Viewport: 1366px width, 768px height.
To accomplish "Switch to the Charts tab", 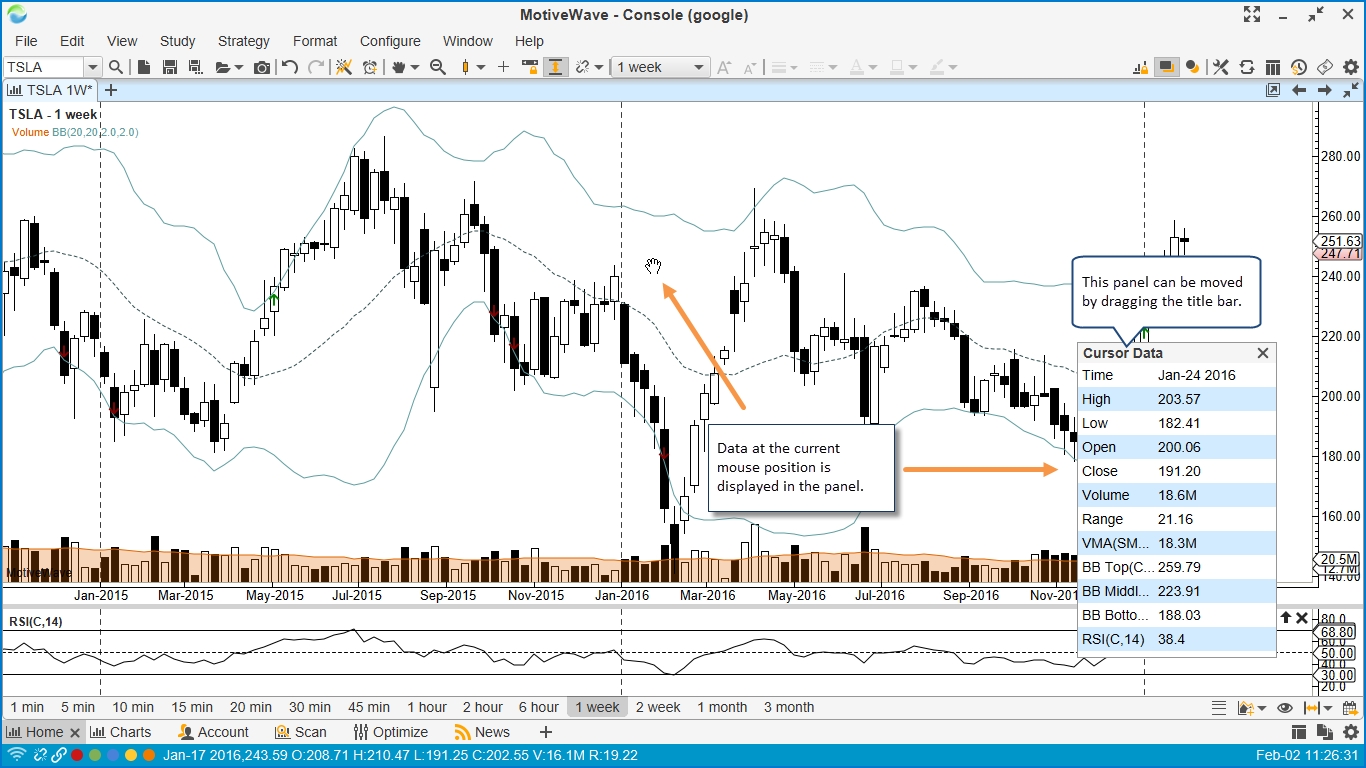I will coord(121,732).
